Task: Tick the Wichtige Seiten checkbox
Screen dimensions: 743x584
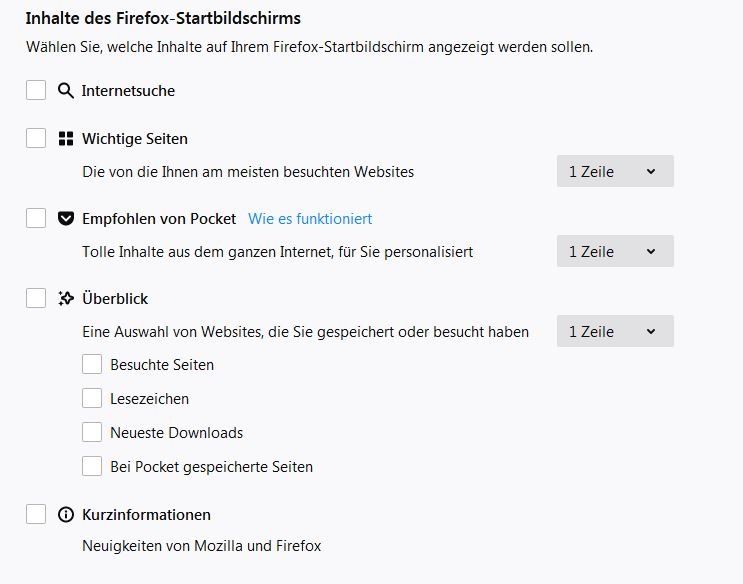Action: tap(36, 139)
